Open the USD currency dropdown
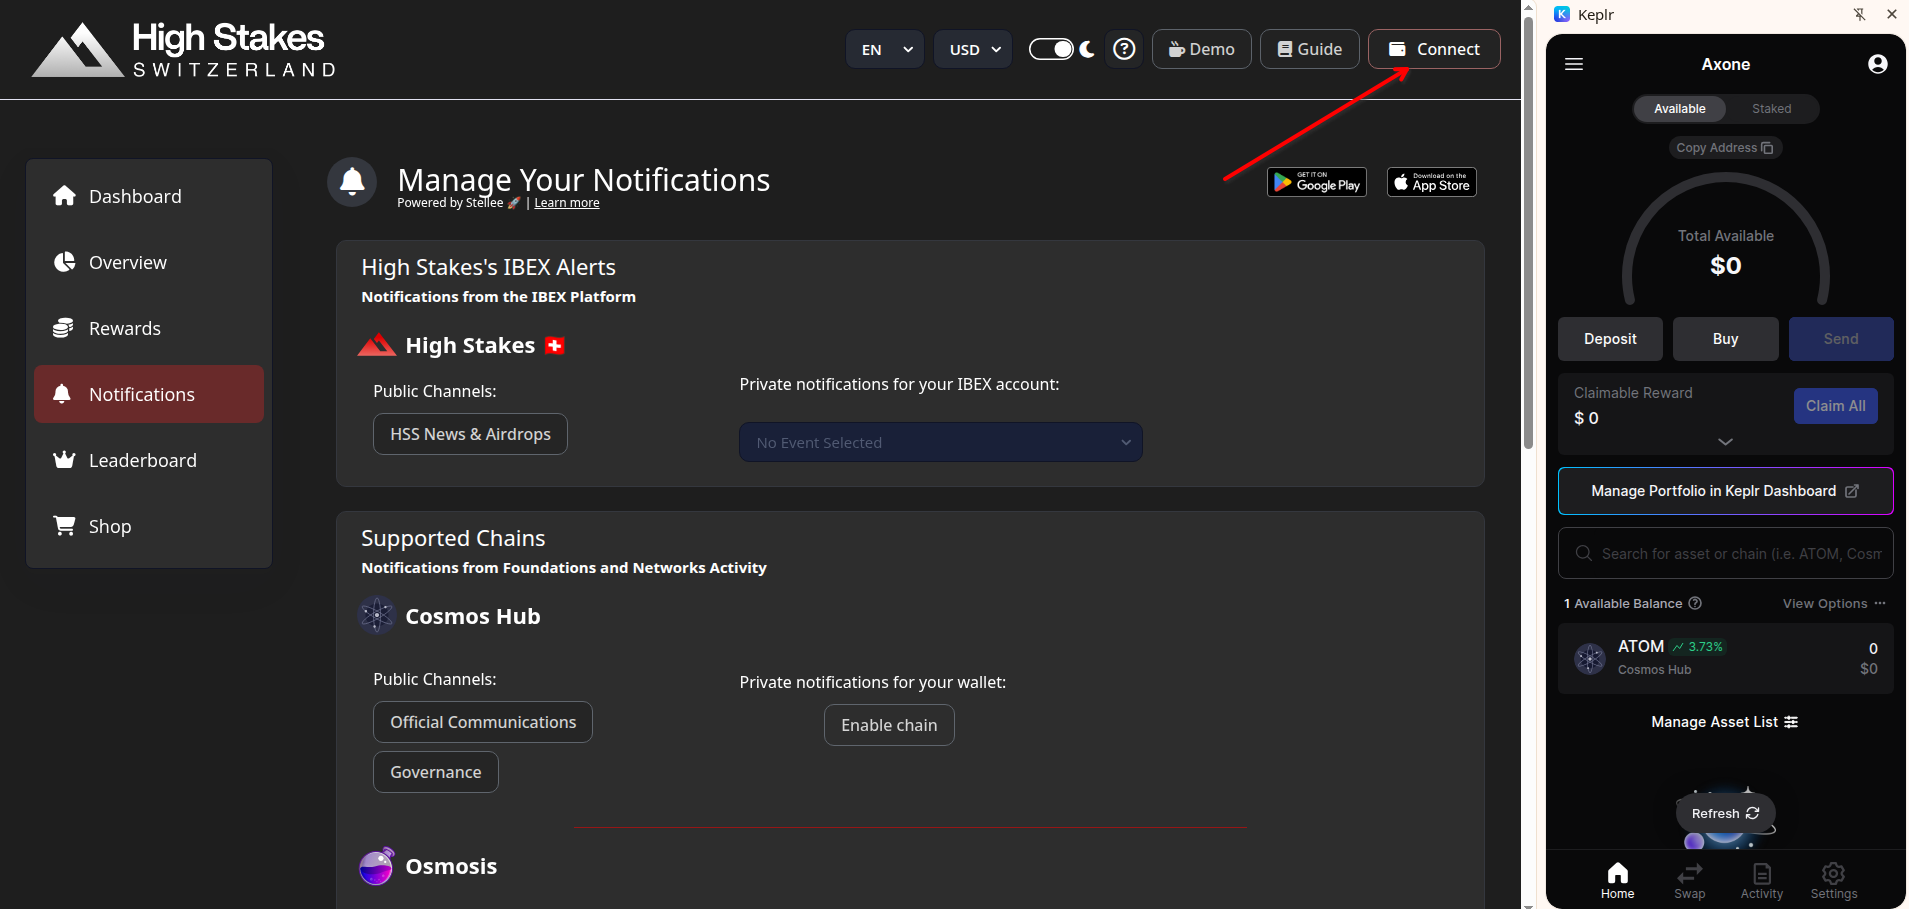Screen dimensions: 1909x909 coord(973,49)
